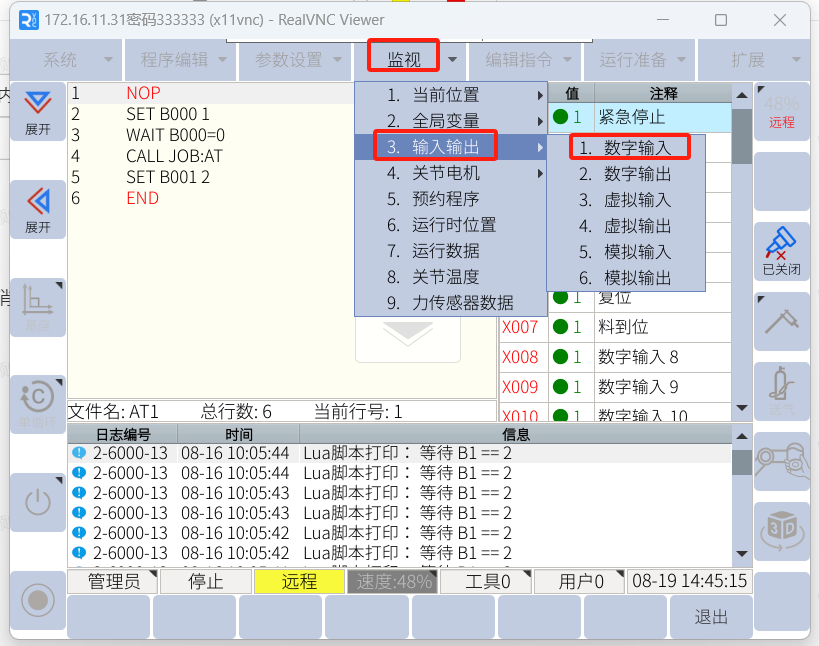Toggle the X007 料到位 green status light
This screenshot has width=819, height=646.
[x=560, y=327]
